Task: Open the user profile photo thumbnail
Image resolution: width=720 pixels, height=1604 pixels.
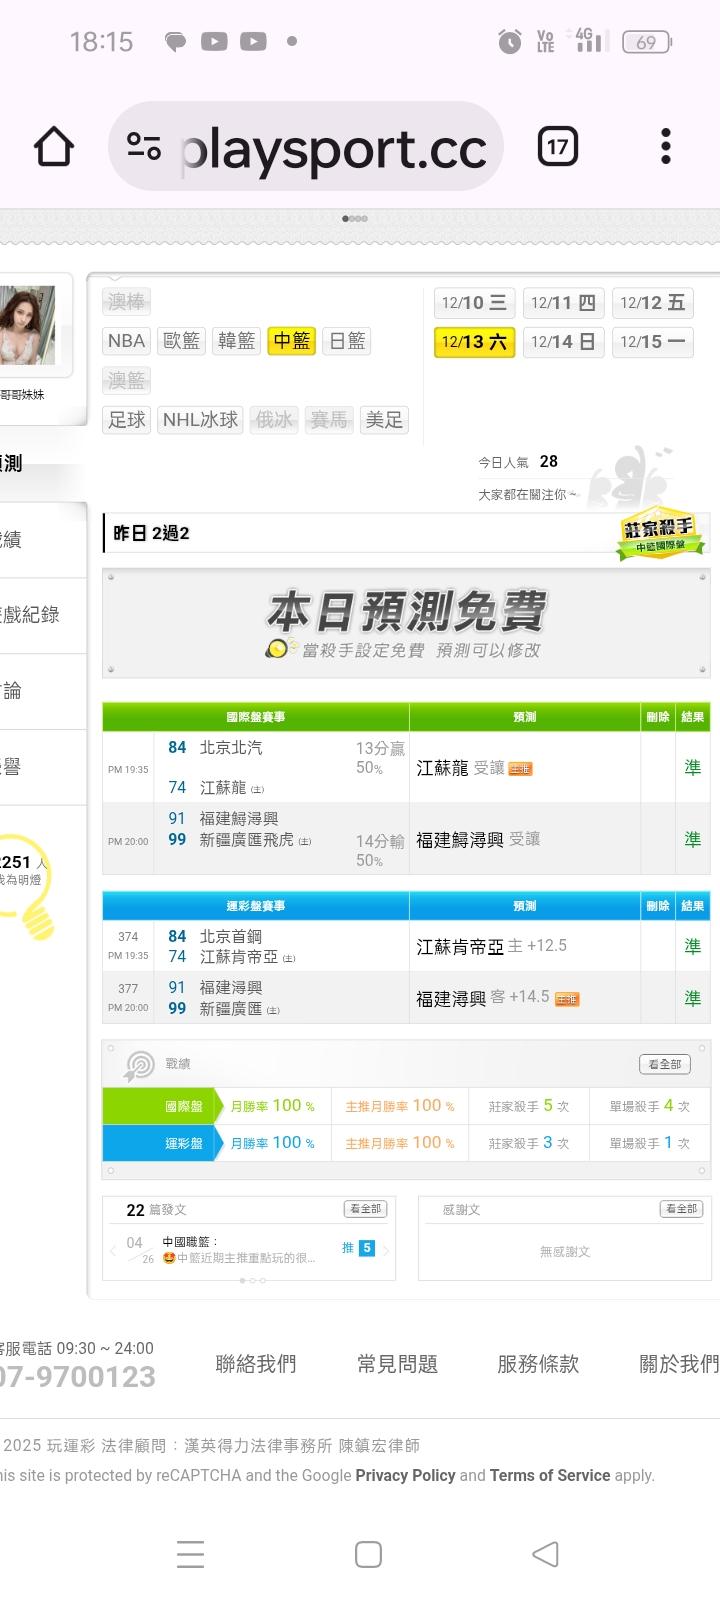Action: [x=28, y=325]
